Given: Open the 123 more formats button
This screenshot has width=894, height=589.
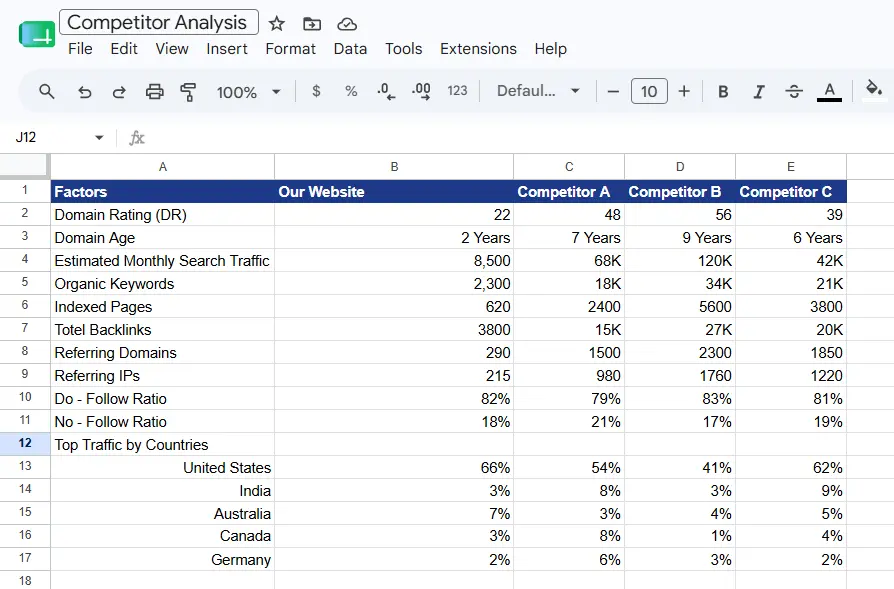Looking at the screenshot, I should point(457,91).
